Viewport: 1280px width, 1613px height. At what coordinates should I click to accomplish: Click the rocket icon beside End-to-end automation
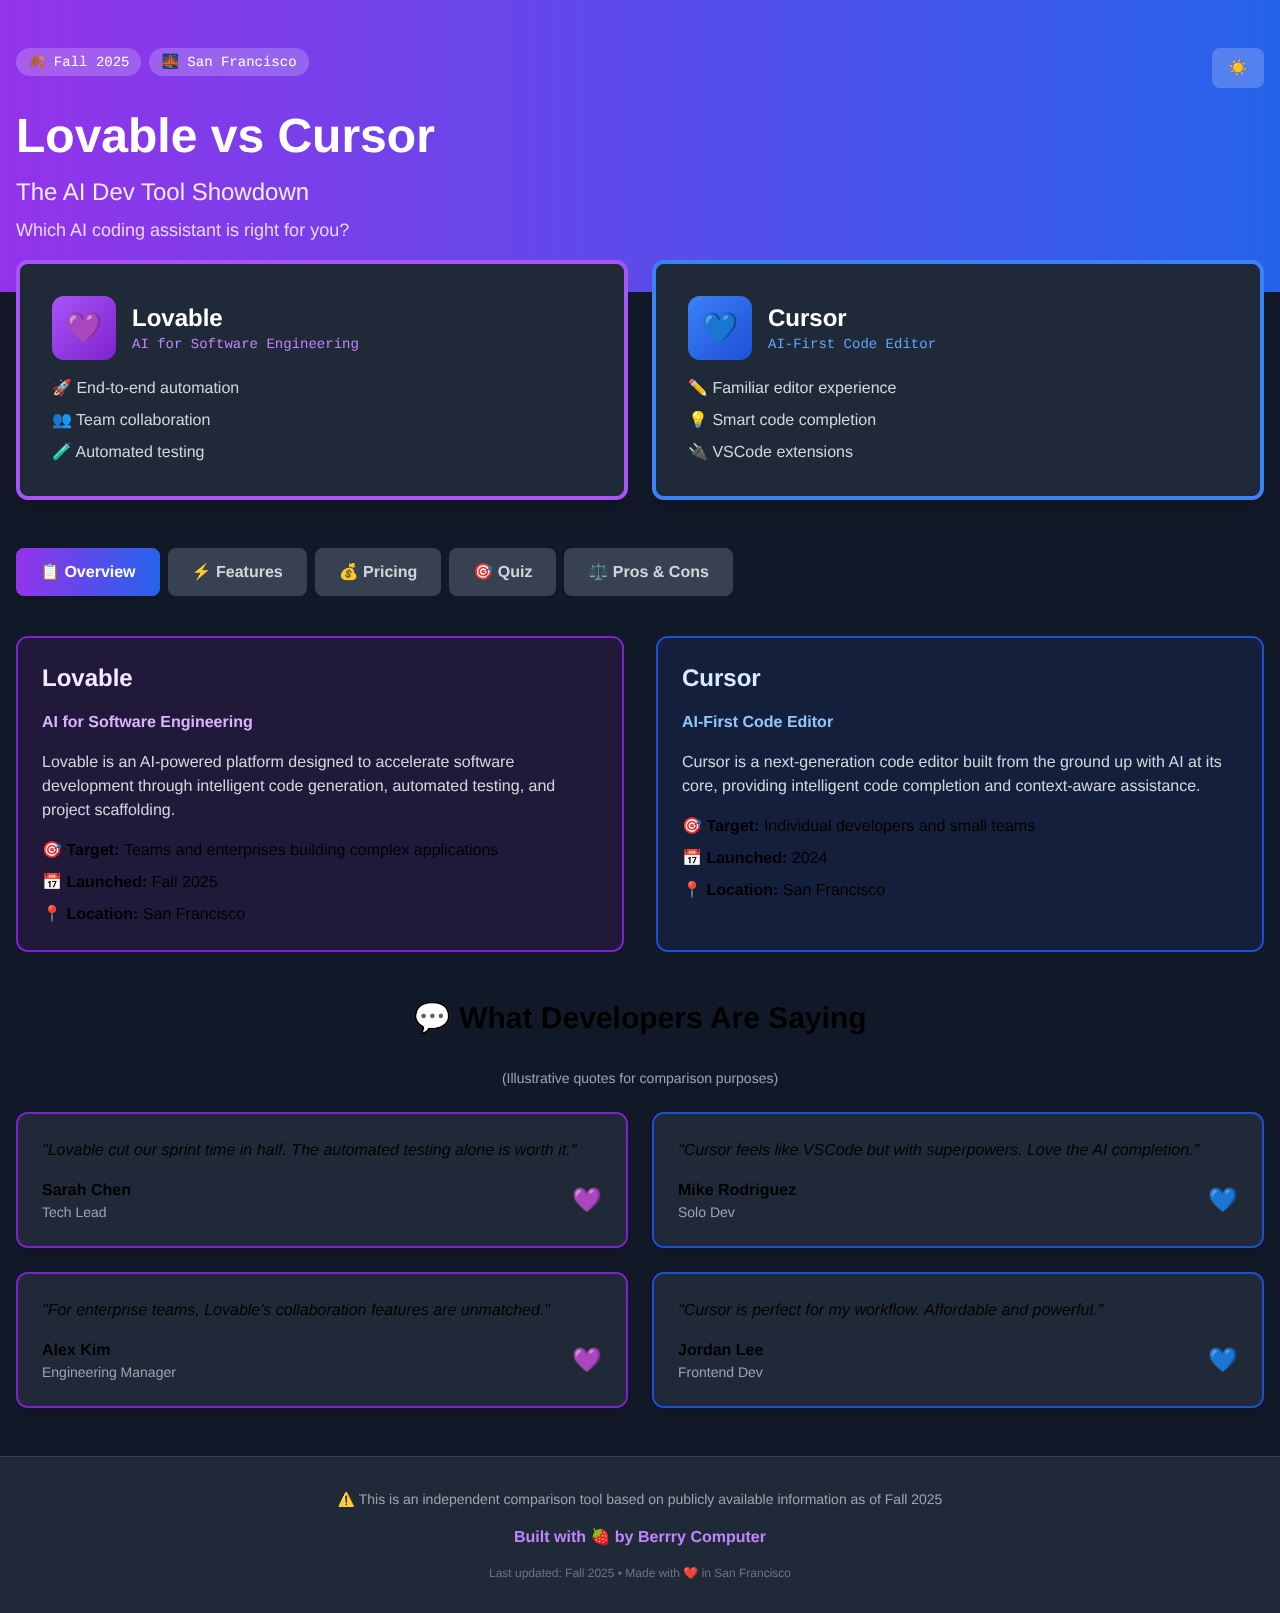pos(62,388)
